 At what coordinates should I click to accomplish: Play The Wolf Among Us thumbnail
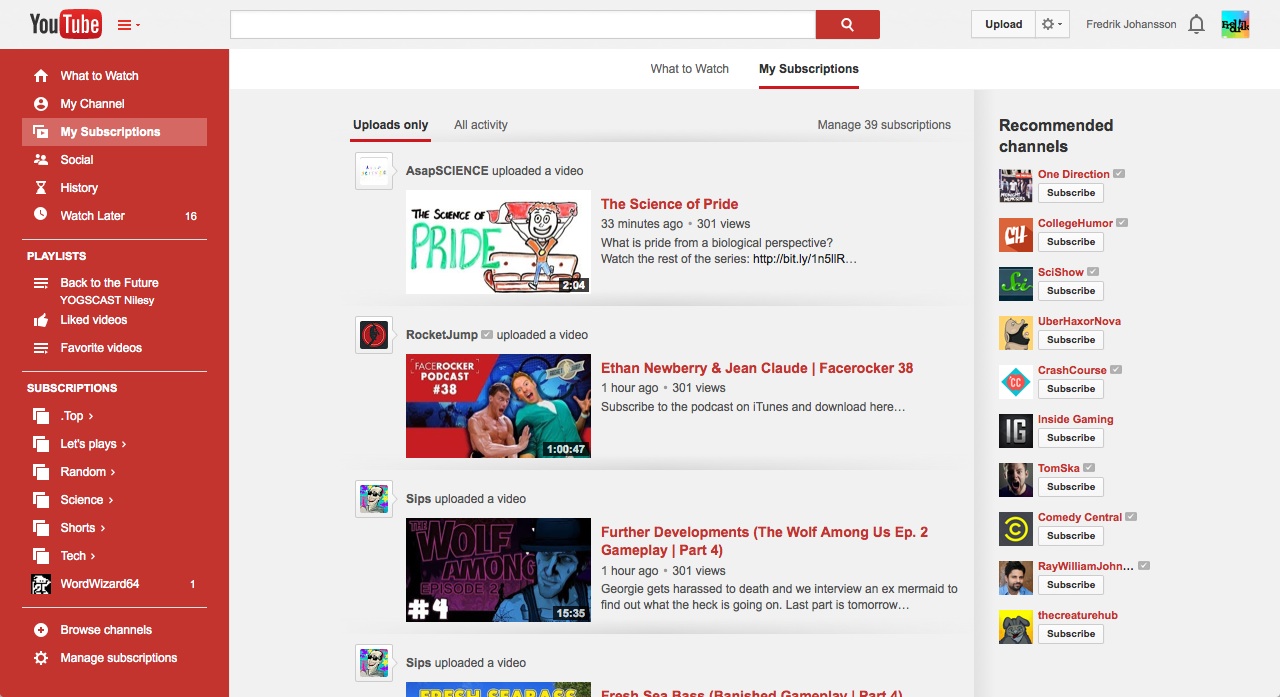tap(498, 570)
